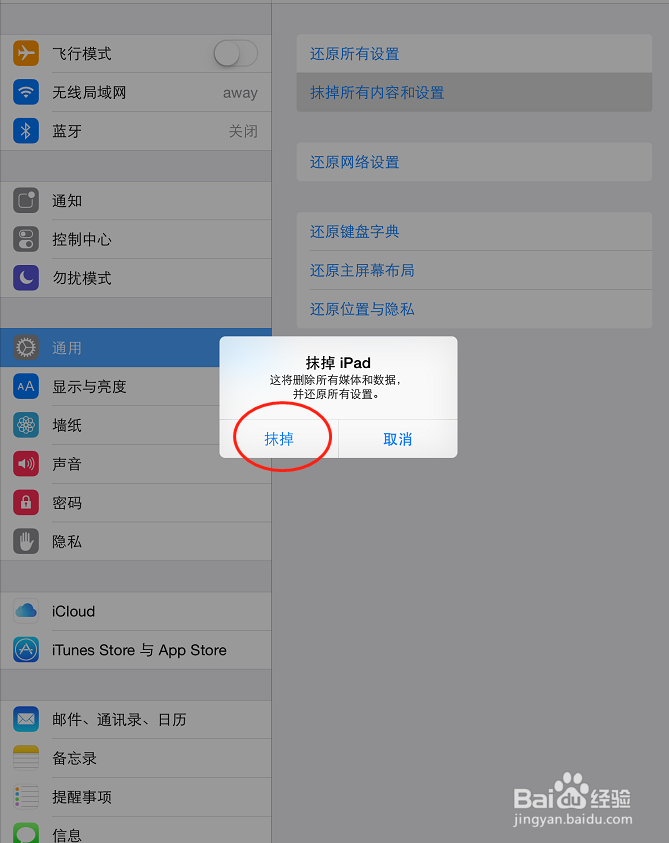Image resolution: width=669 pixels, height=843 pixels.
Task: Tap the 勿扰模式 moon icon
Action: [26, 278]
